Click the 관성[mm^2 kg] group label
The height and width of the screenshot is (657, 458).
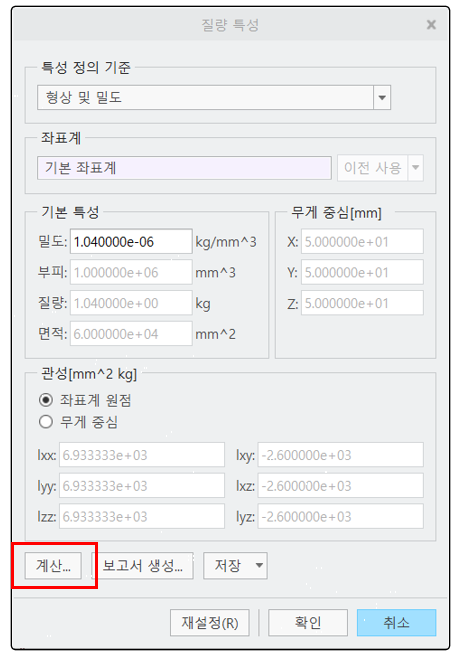[x=89, y=373]
